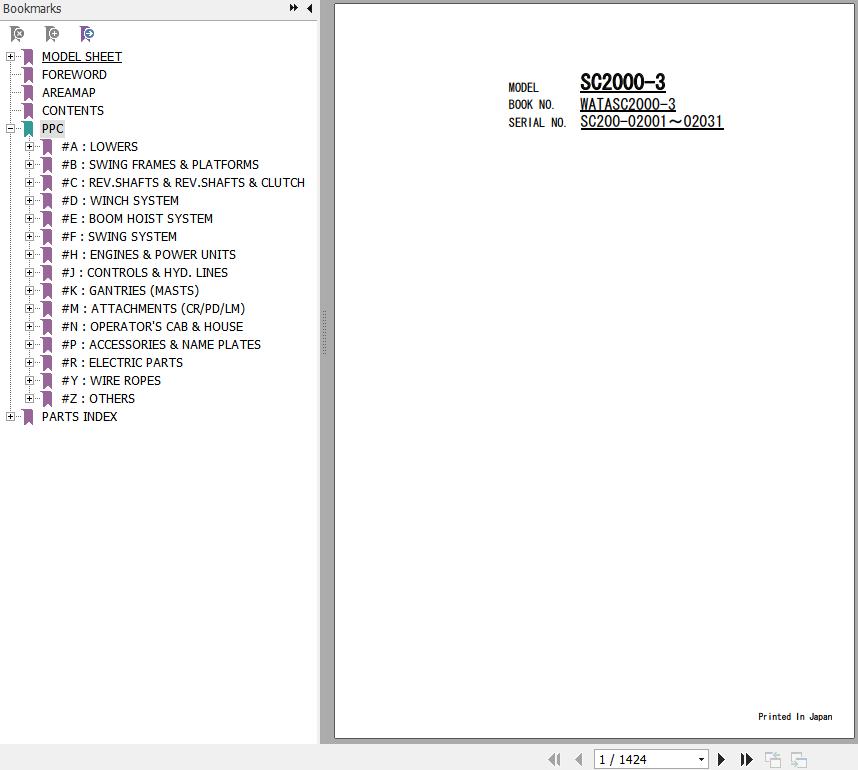
Task: Click the CONTENTS bookmark ribbon icon
Action: pos(28,111)
